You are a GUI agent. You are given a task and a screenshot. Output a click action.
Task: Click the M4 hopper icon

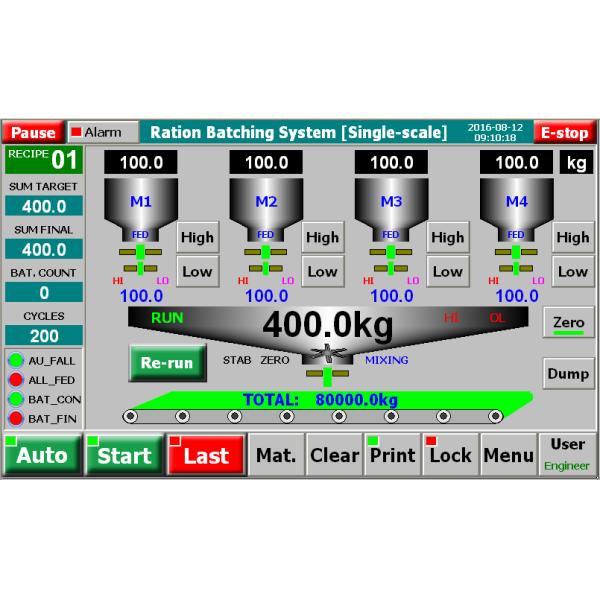pos(517,210)
